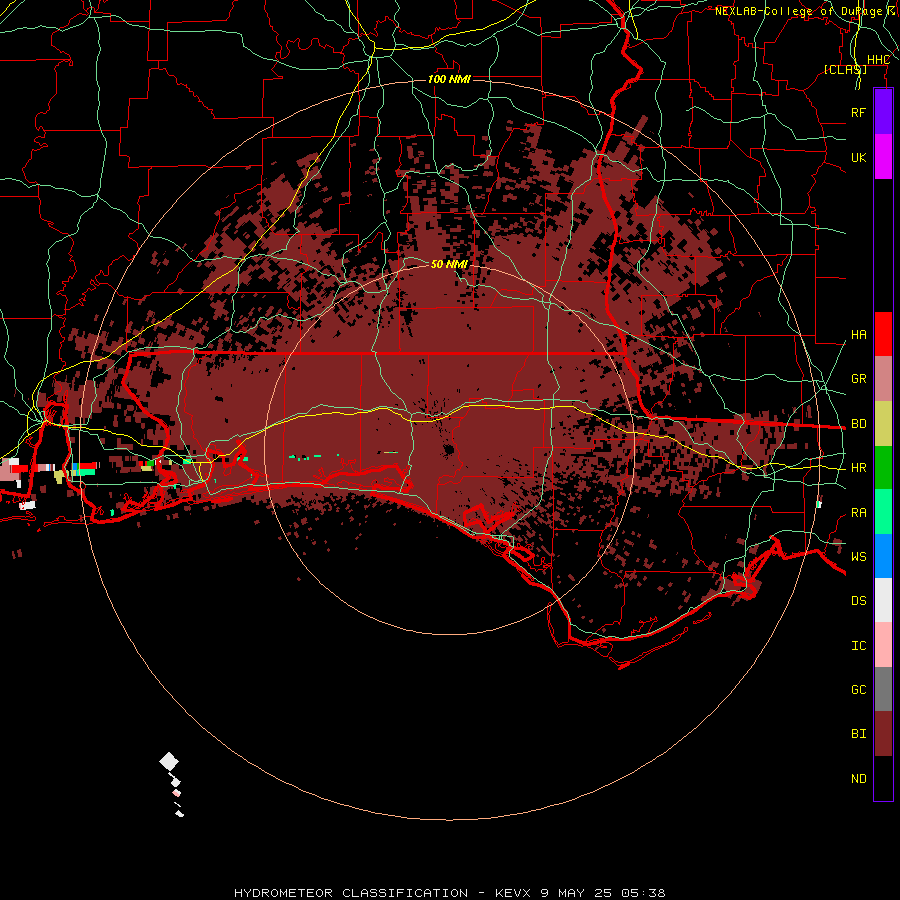Image resolution: width=900 pixels, height=900 pixels.
Task: Click the 50 NMI range ring label
Action: (449, 264)
